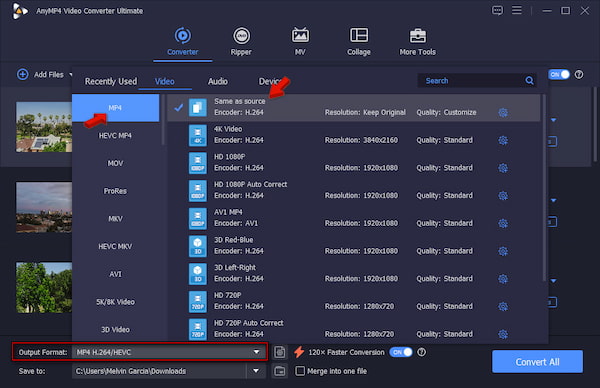Select ProRes format category
The height and width of the screenshot is (388, 600).
[116, 191]
